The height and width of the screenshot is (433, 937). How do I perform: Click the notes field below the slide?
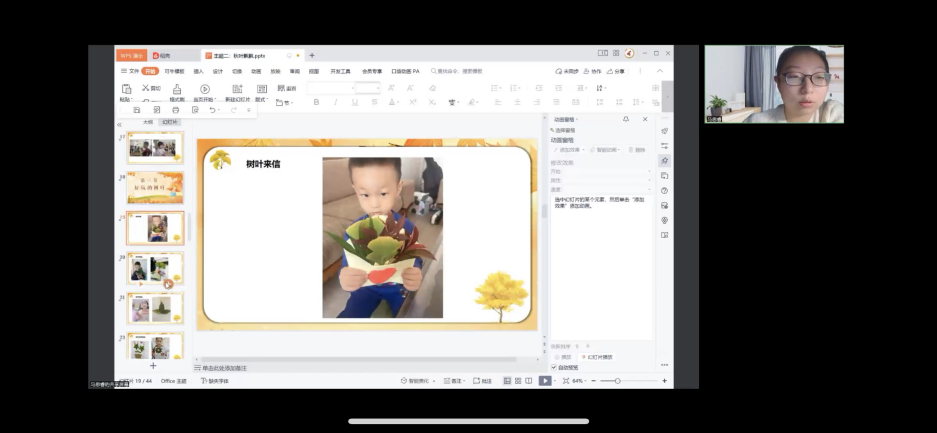coord(367,367)
